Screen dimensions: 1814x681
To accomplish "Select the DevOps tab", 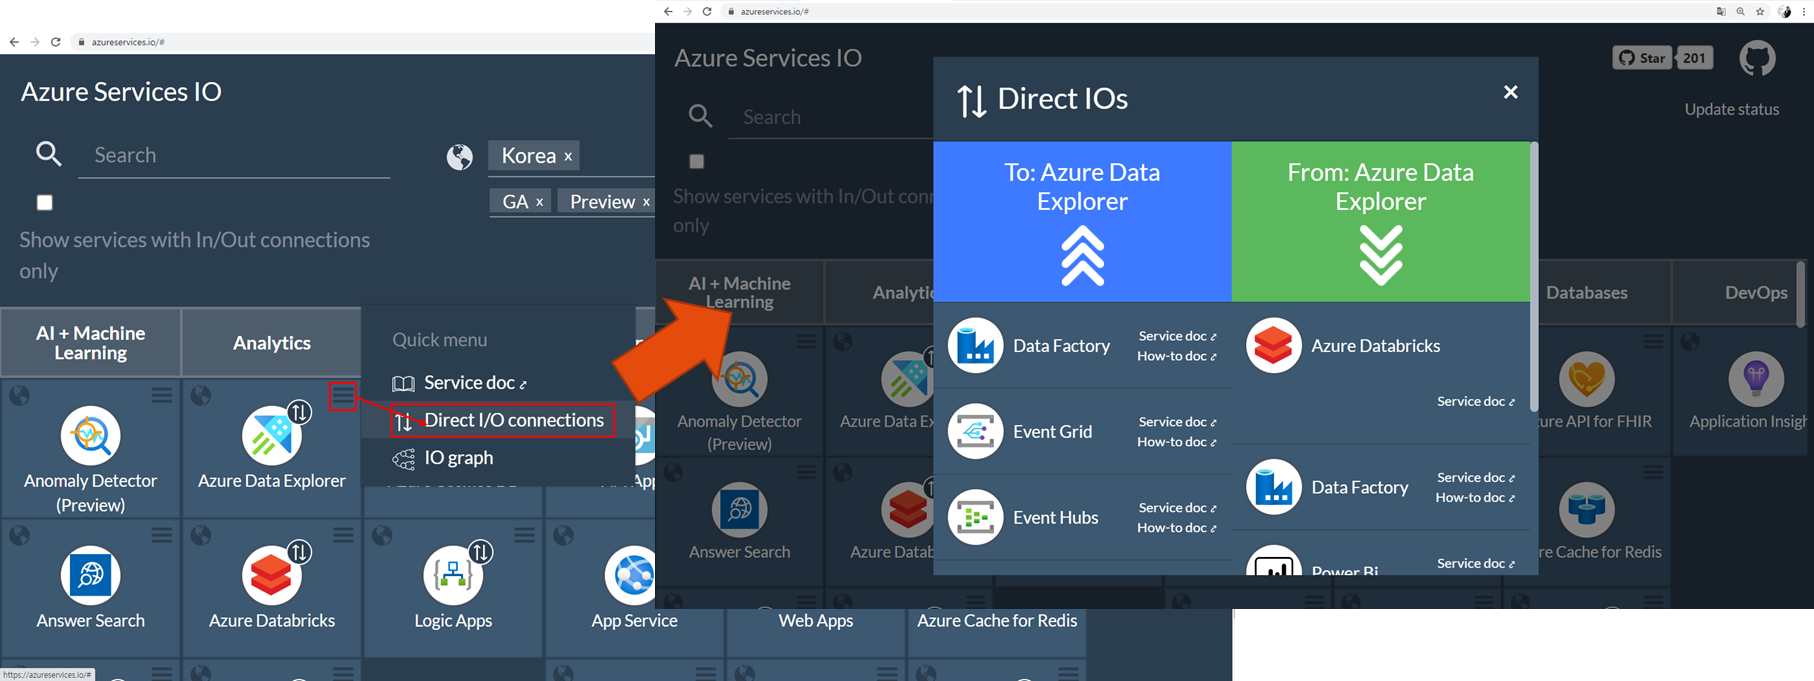I will pyautogui.click(x=1756, y=293).
